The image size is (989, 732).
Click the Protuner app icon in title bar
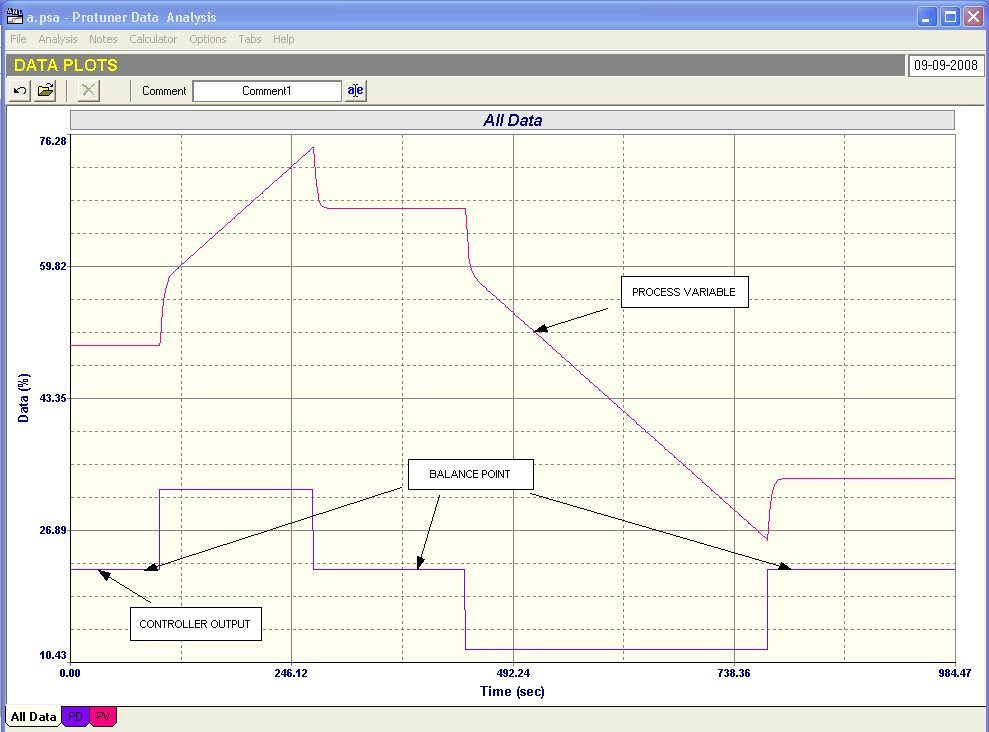pyautogui.click(x=14, y=16)
